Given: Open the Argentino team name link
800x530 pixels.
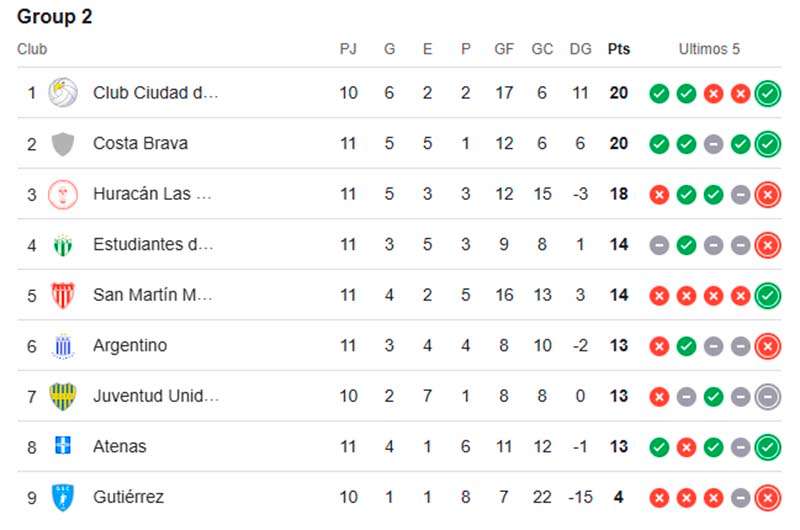Looking at the screenshot, I should [130, 346].
